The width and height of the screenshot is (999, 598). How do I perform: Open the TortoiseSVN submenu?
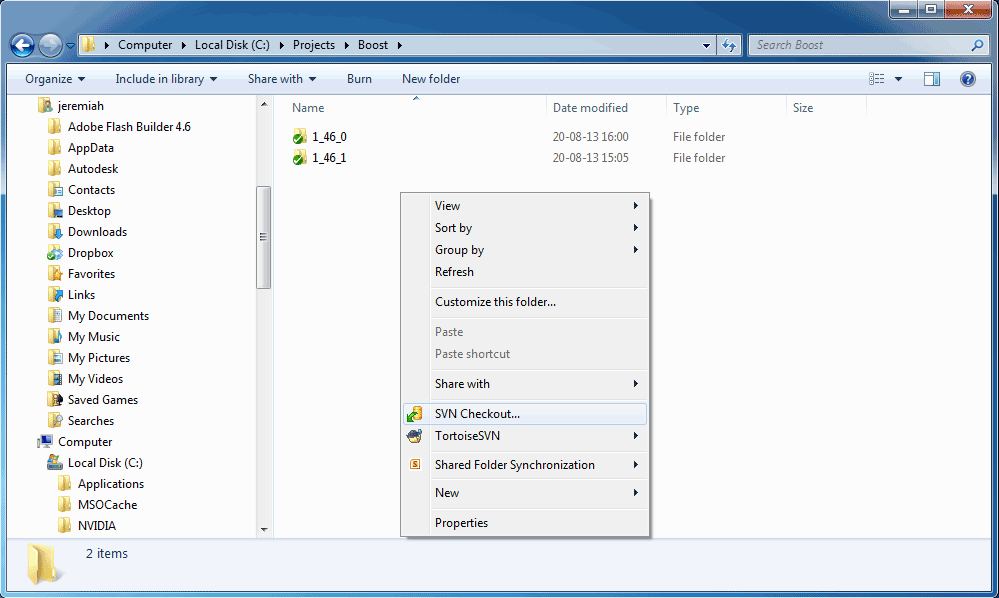pyautogui.click(x=526, y=436)
